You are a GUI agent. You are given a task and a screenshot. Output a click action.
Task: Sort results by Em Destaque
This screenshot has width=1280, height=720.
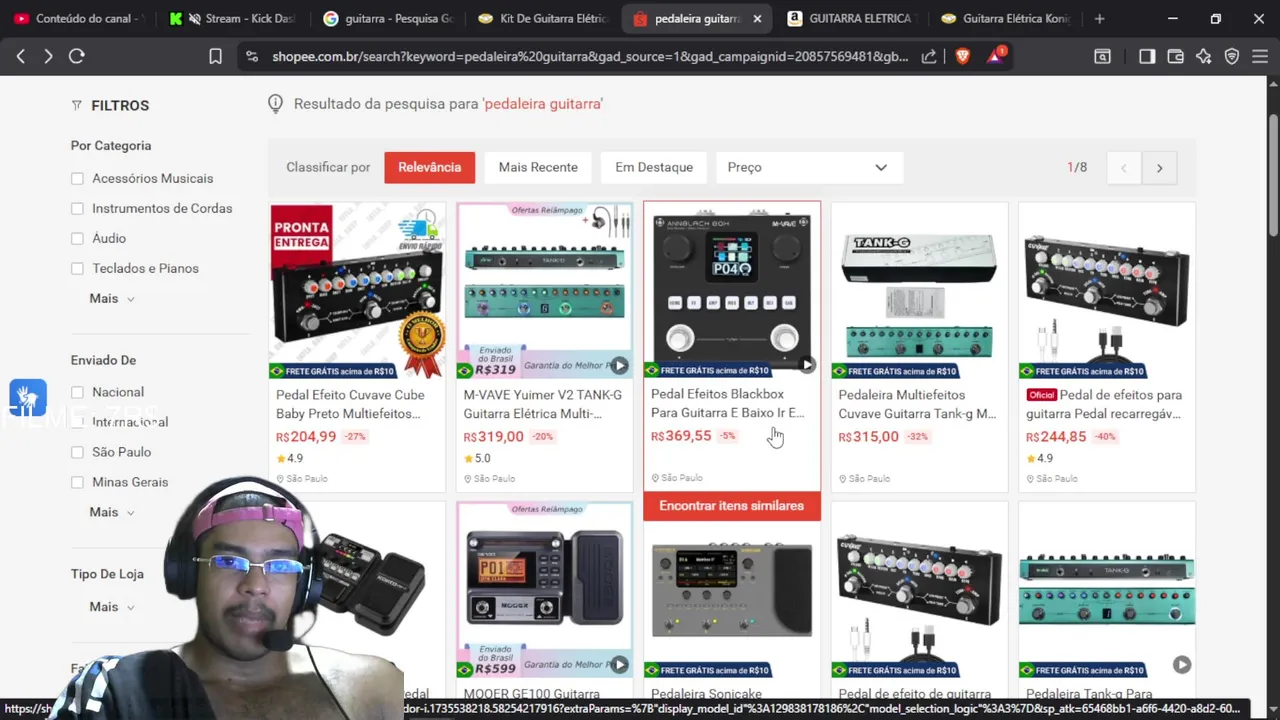pos(654,167)
